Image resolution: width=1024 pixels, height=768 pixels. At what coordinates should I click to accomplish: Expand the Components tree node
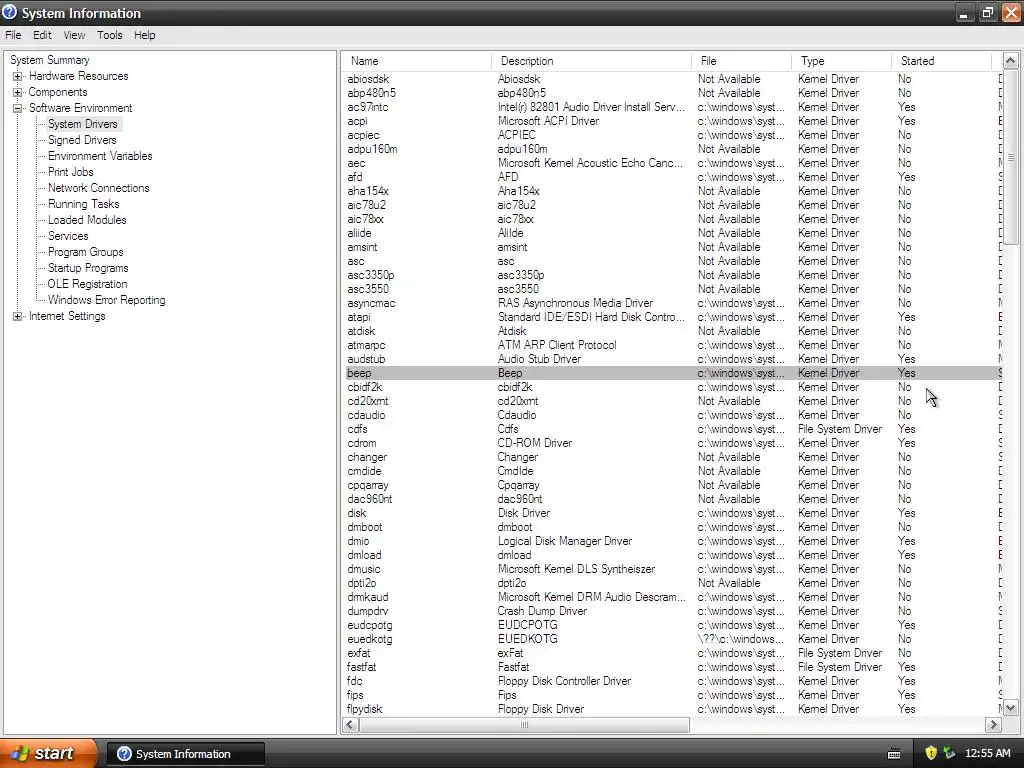coord(18,92)
